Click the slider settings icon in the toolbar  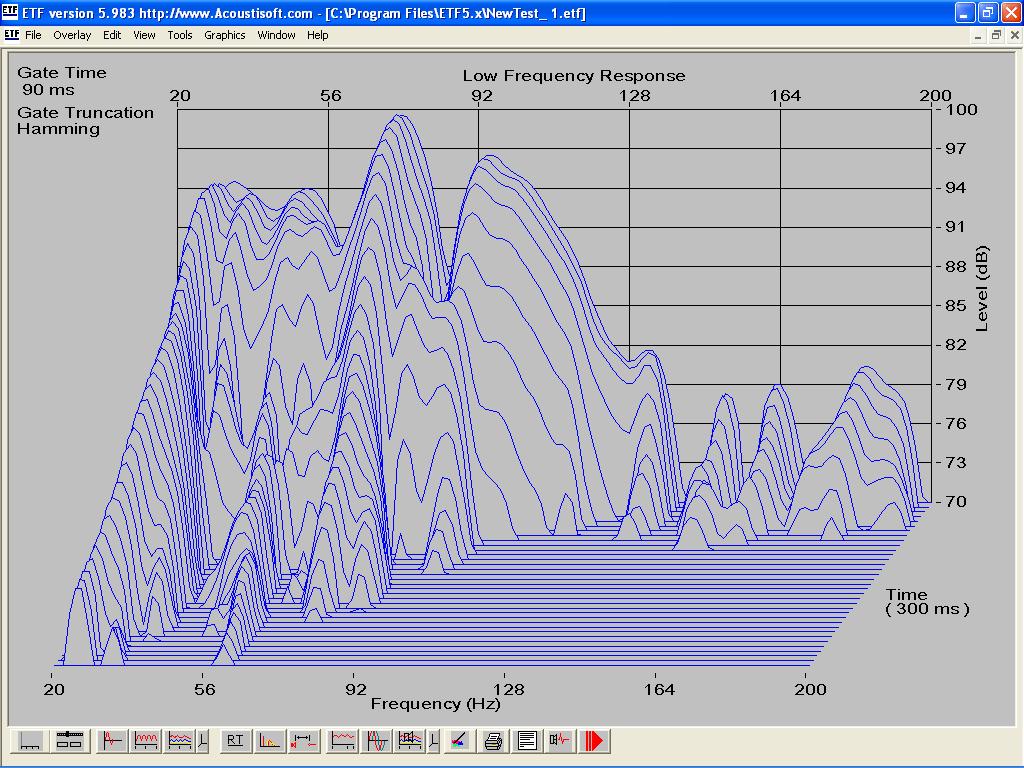coord(68,741)
